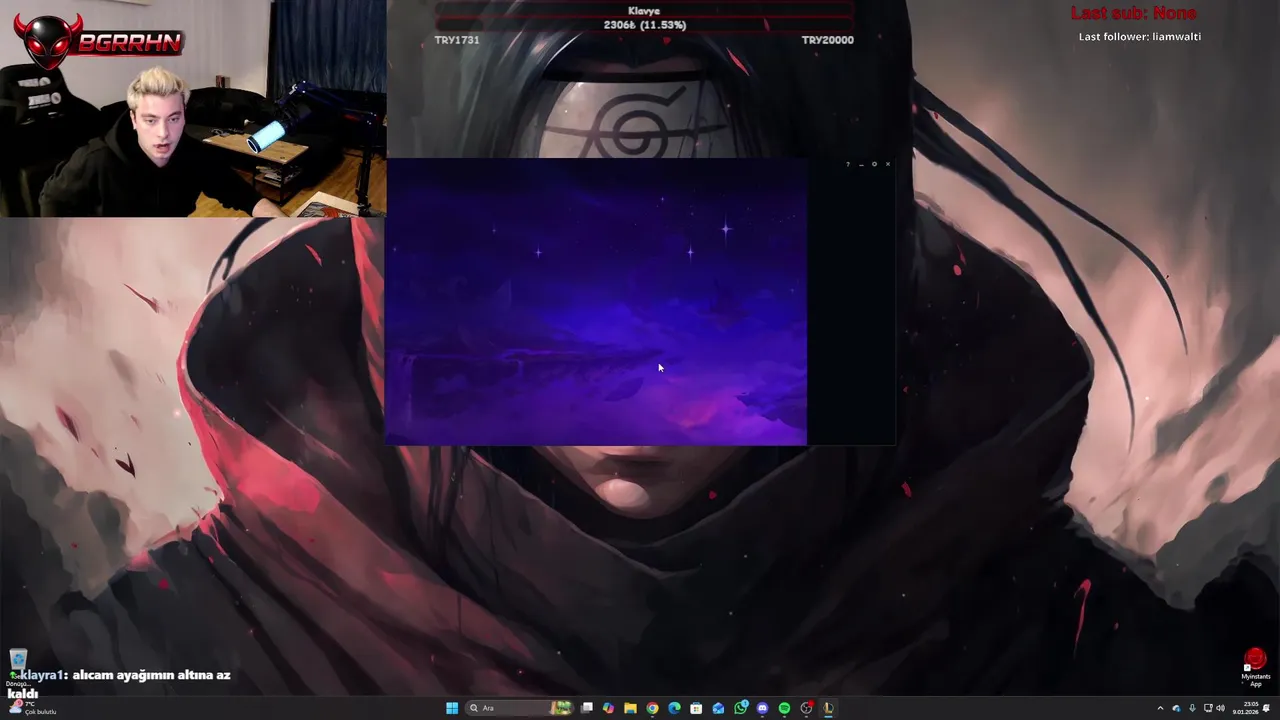Image resolution: width=1280 pixels, height=720 pixels.
Task: Click the taskbar search box labeled Ara
Action: pos(520,708)
